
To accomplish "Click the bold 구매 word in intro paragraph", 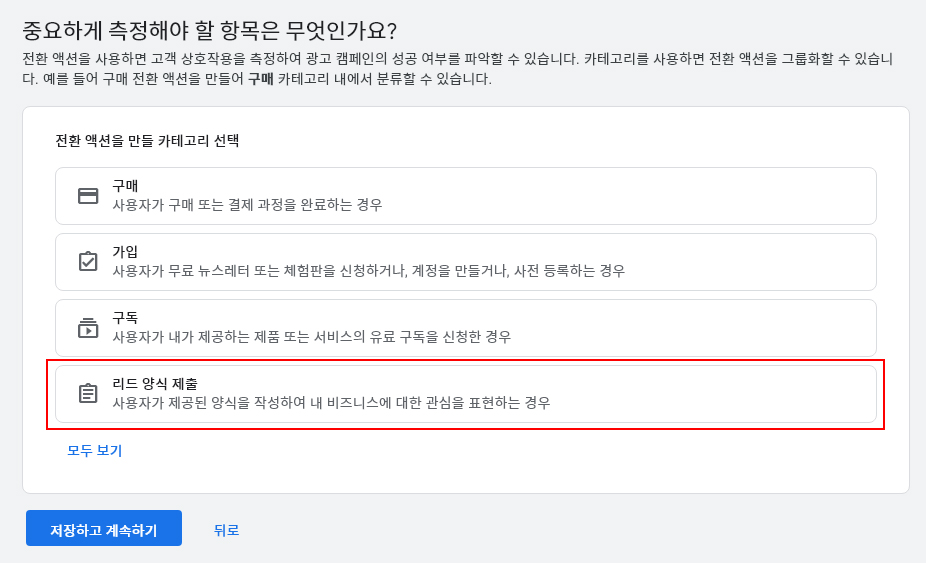I will [x=260, y=79].
